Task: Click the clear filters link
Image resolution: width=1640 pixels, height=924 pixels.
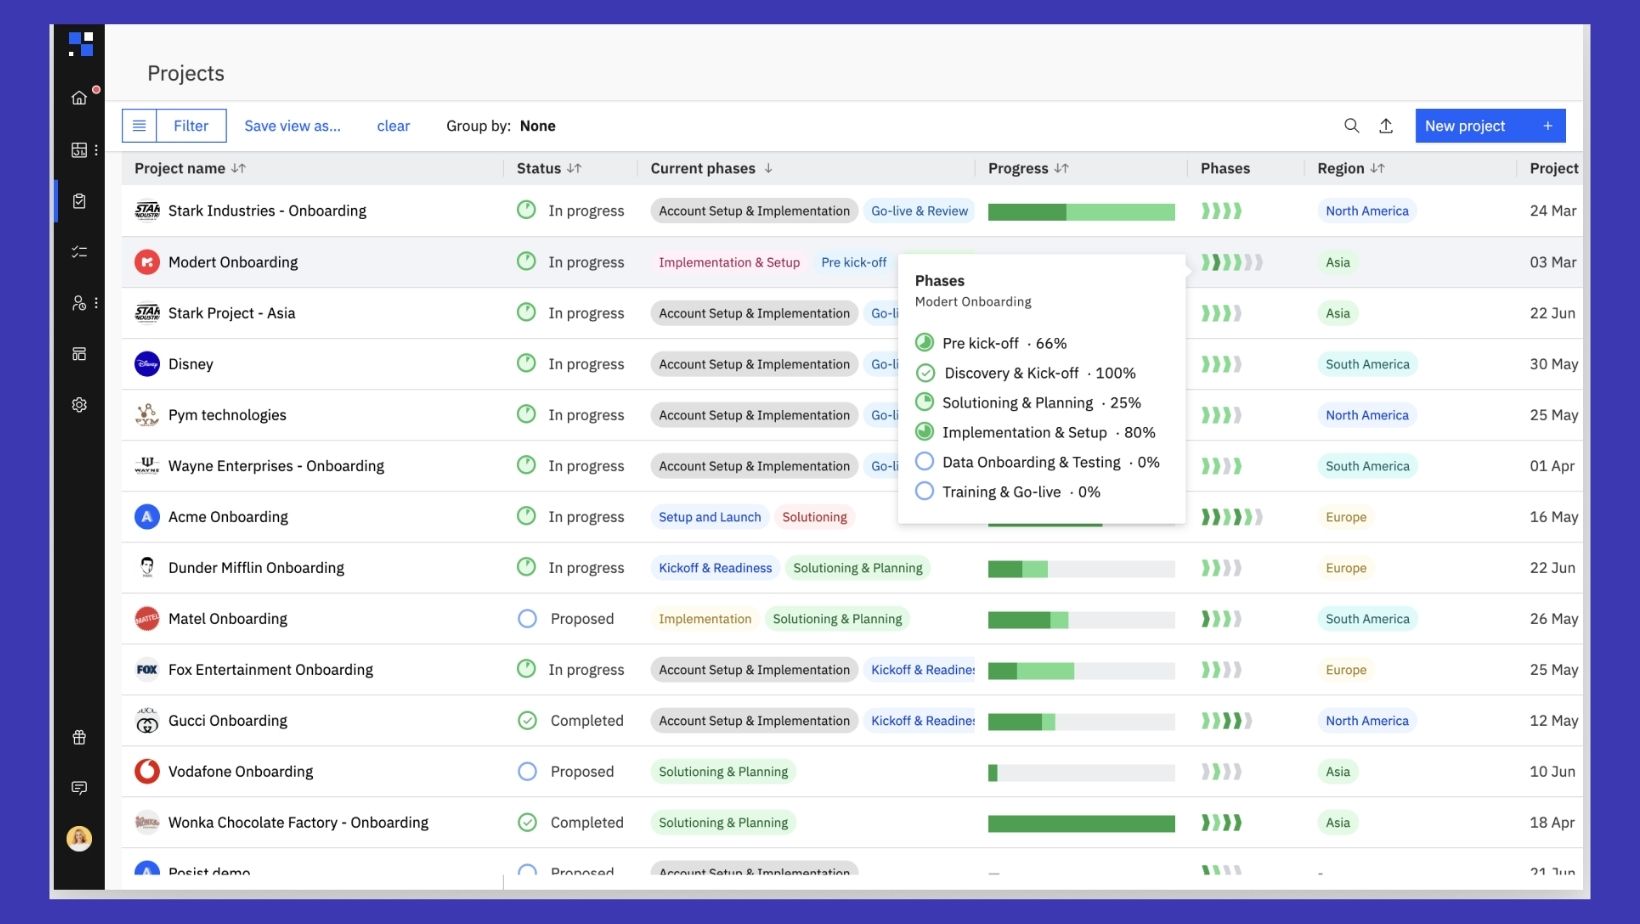Action: 393,126
